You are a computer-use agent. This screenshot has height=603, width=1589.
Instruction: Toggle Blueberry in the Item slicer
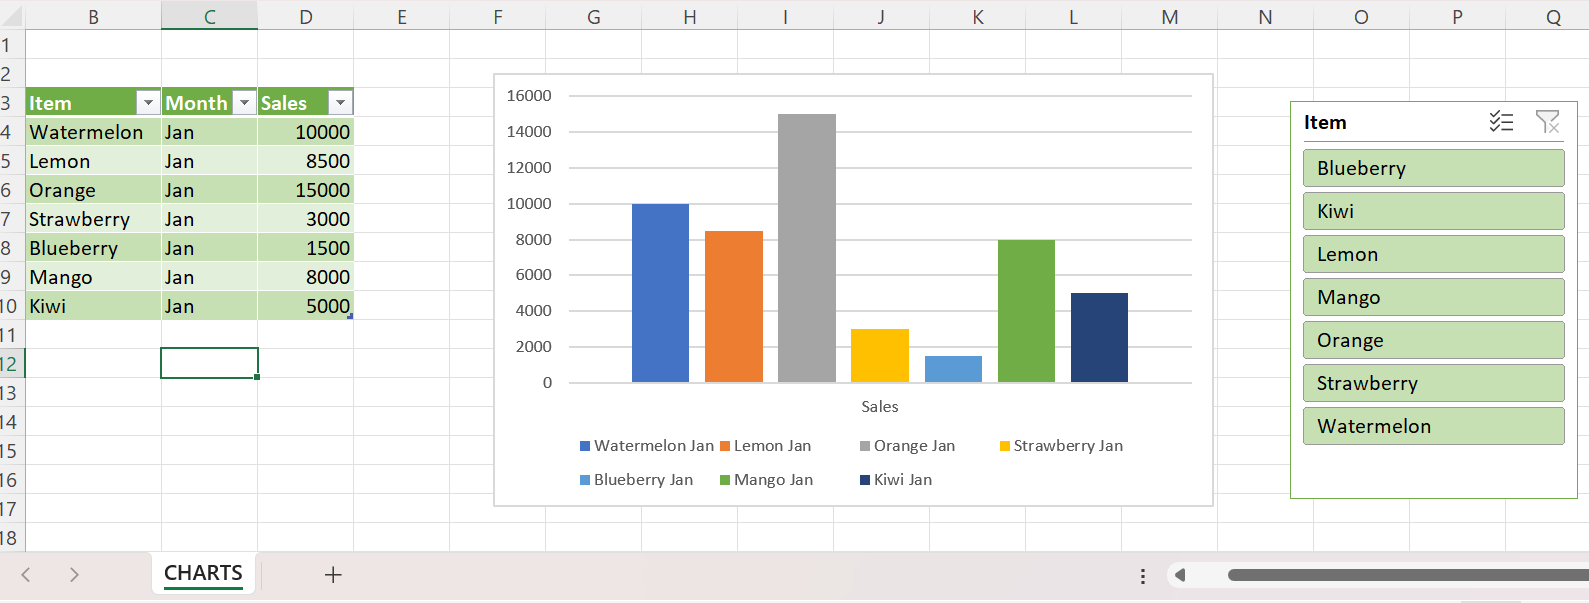click(1433, 168)
